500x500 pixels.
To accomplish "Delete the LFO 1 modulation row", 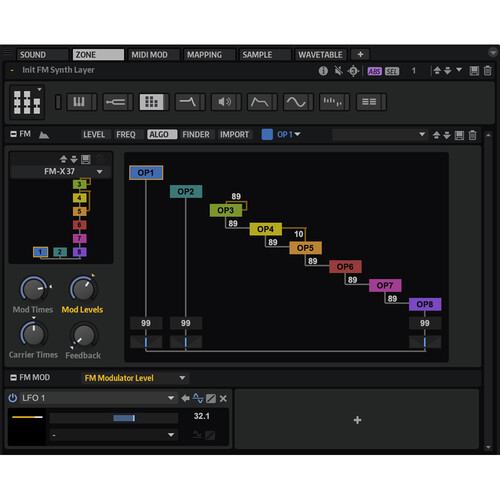I will [x=223, y=398].
